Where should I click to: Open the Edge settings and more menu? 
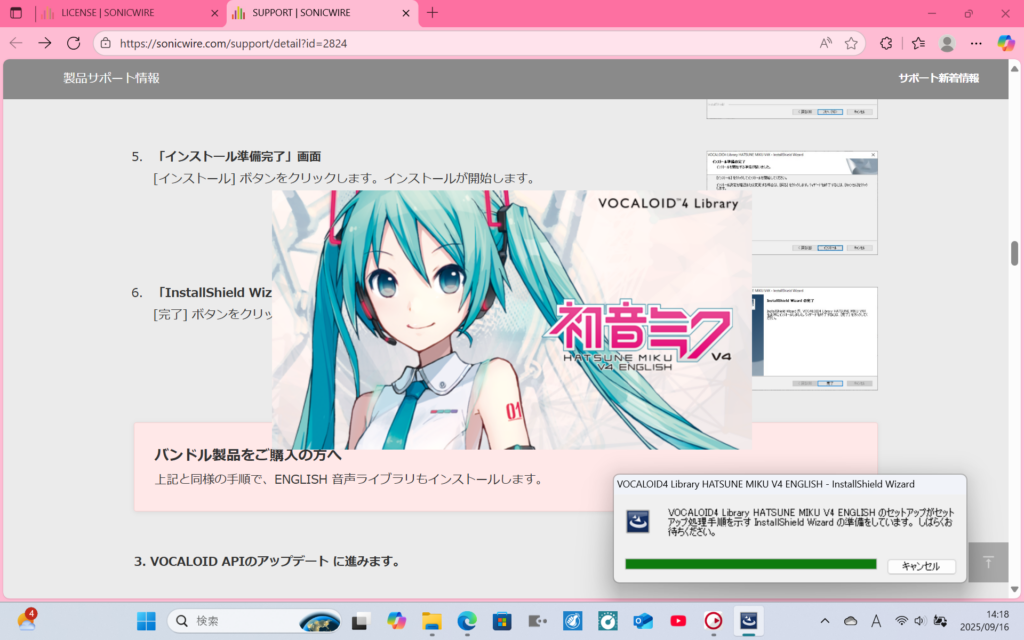coord(976,43)
